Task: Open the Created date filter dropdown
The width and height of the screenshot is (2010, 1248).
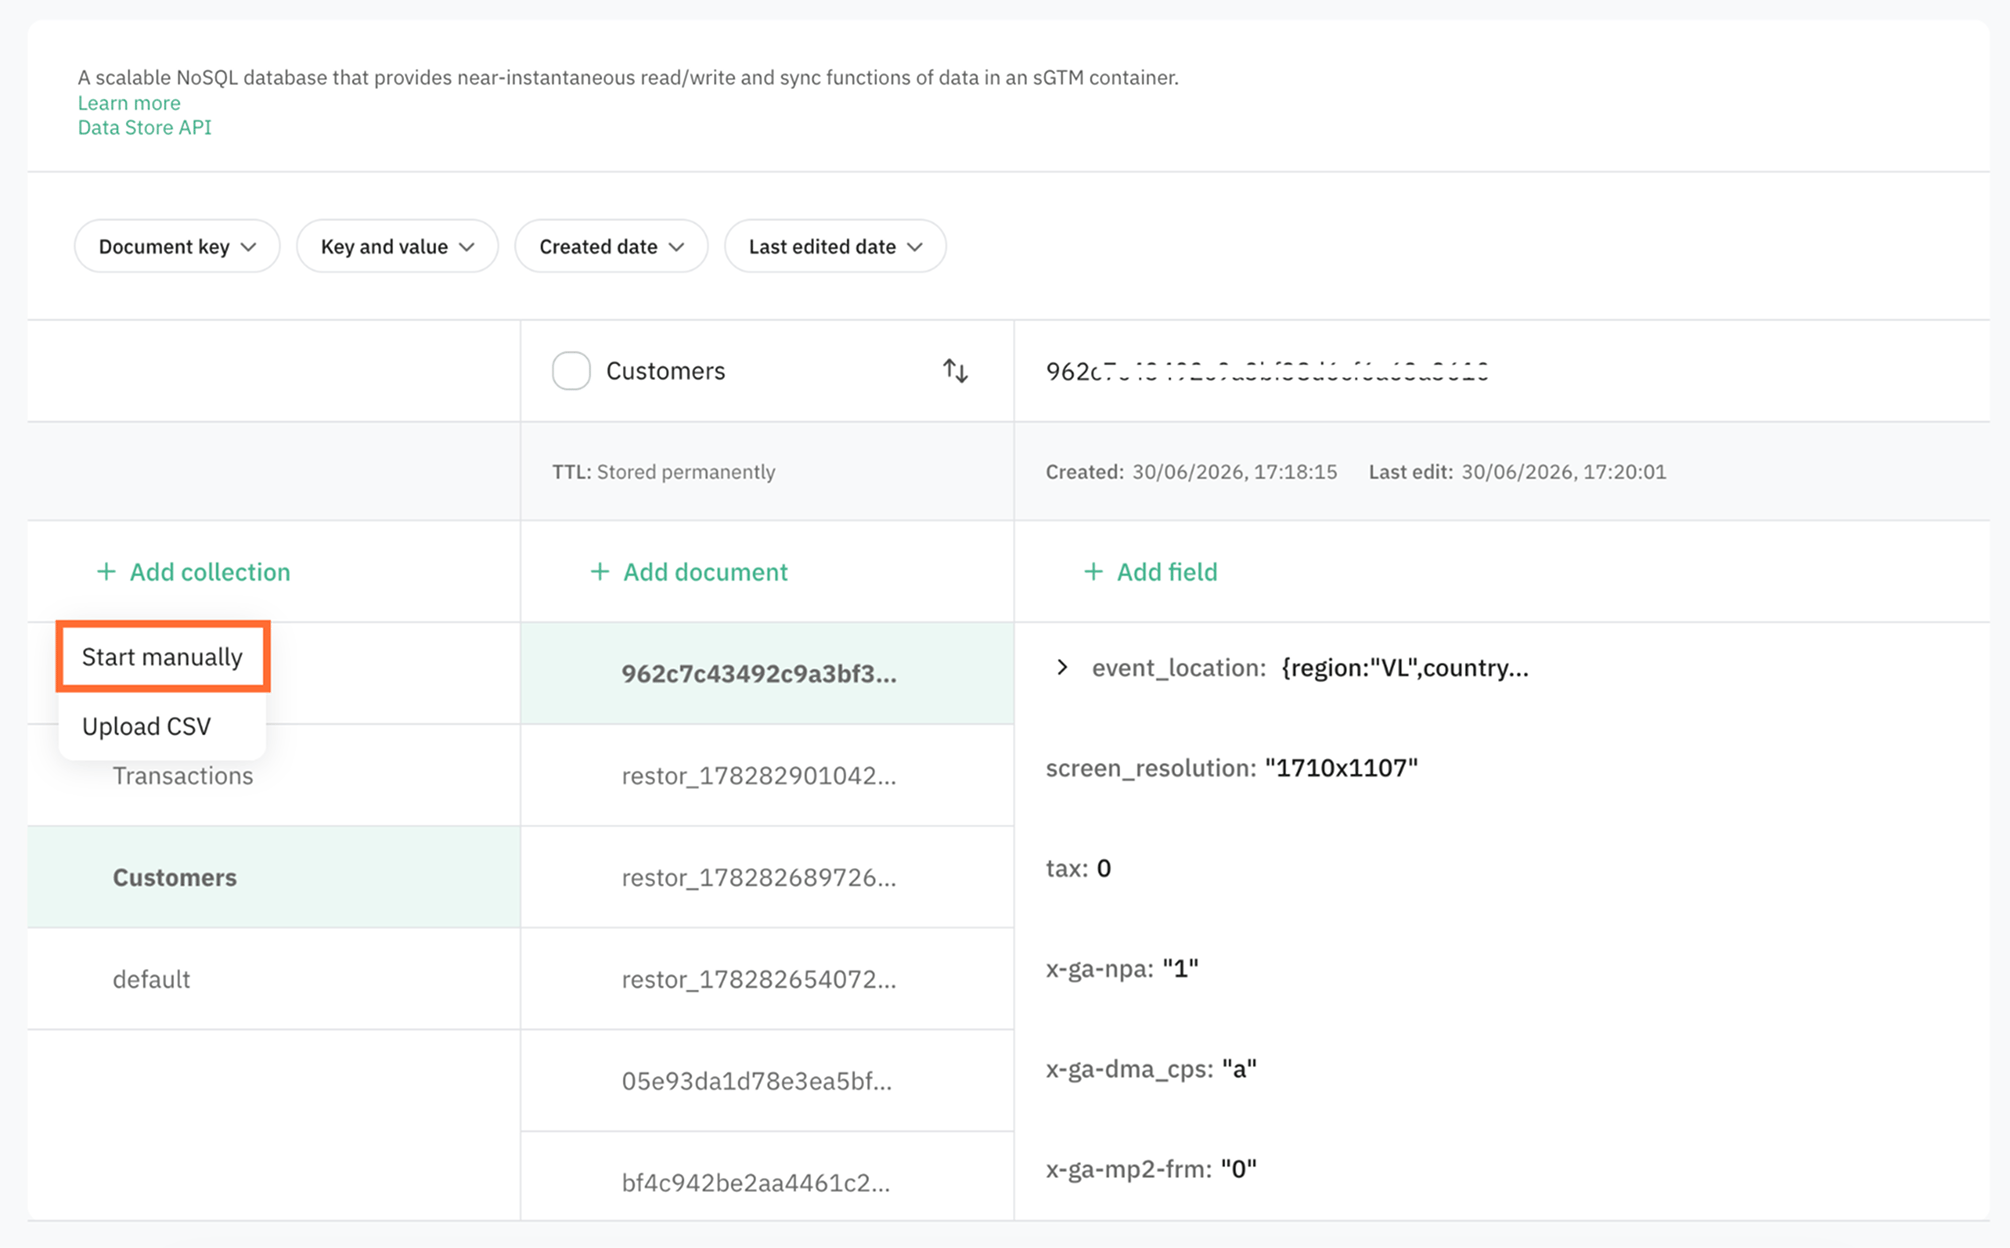Action: (611, 246)
